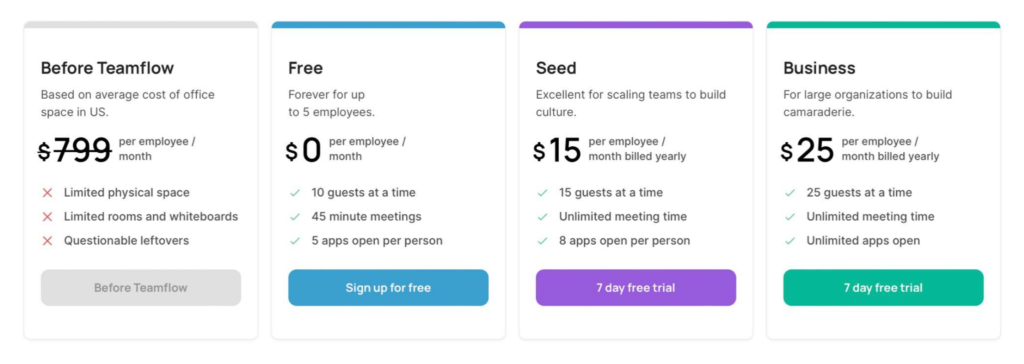Select the Seed plan heading
The height and width of the screenshot is (364, 1024).
pos(556,68)
